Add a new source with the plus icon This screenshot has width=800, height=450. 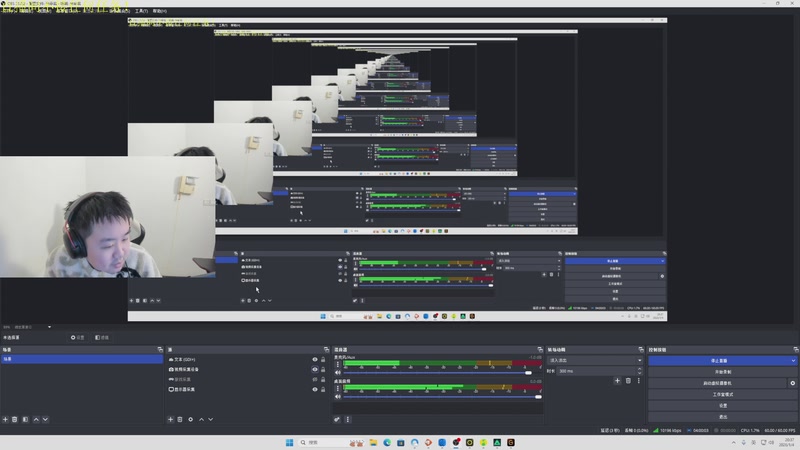point(170,419)
